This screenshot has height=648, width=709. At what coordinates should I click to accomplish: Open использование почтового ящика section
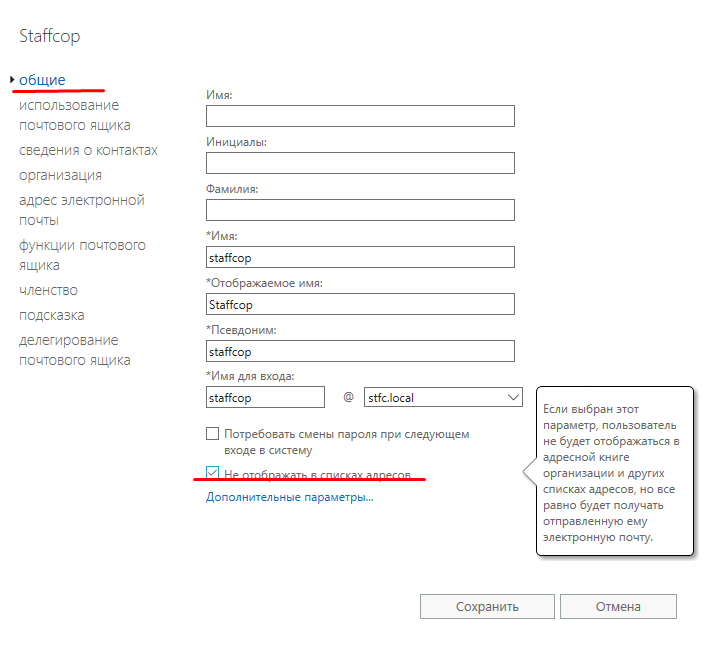(75, 115)
